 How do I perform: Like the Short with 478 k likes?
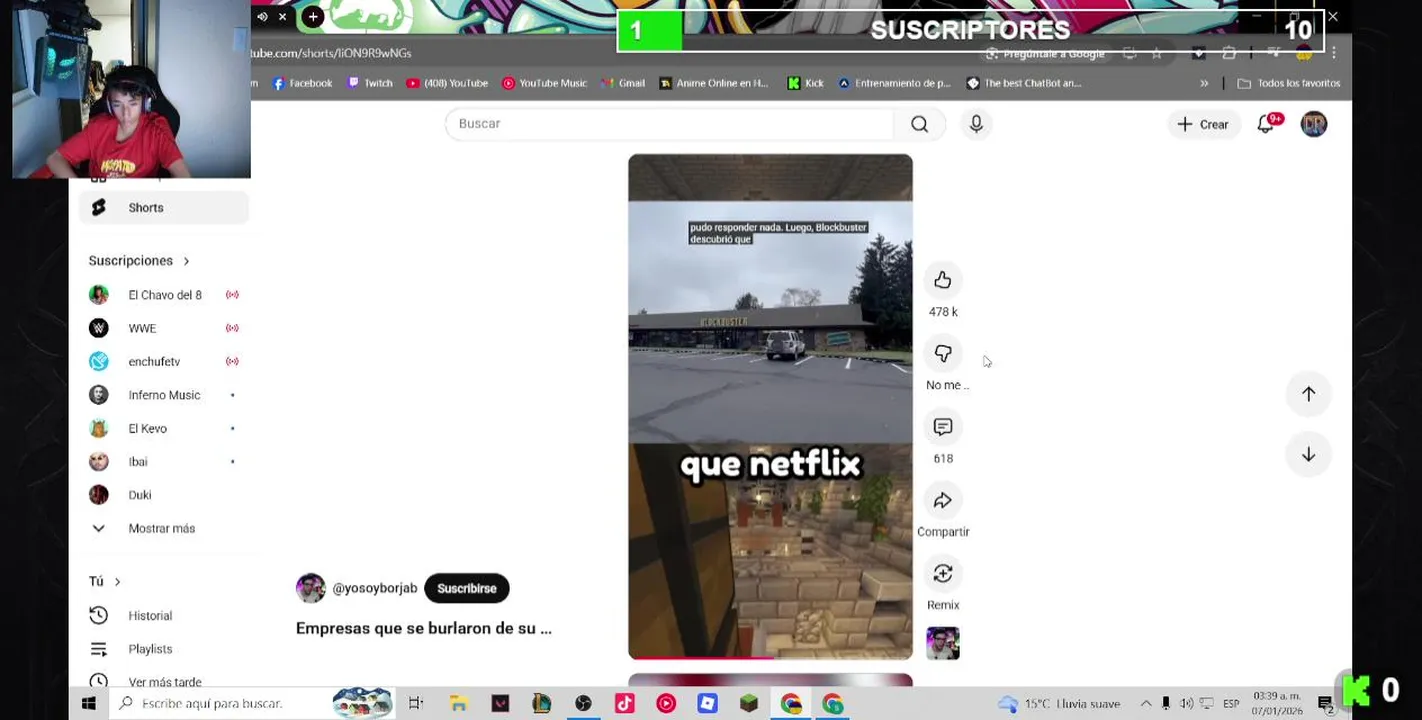click(942, 281)
